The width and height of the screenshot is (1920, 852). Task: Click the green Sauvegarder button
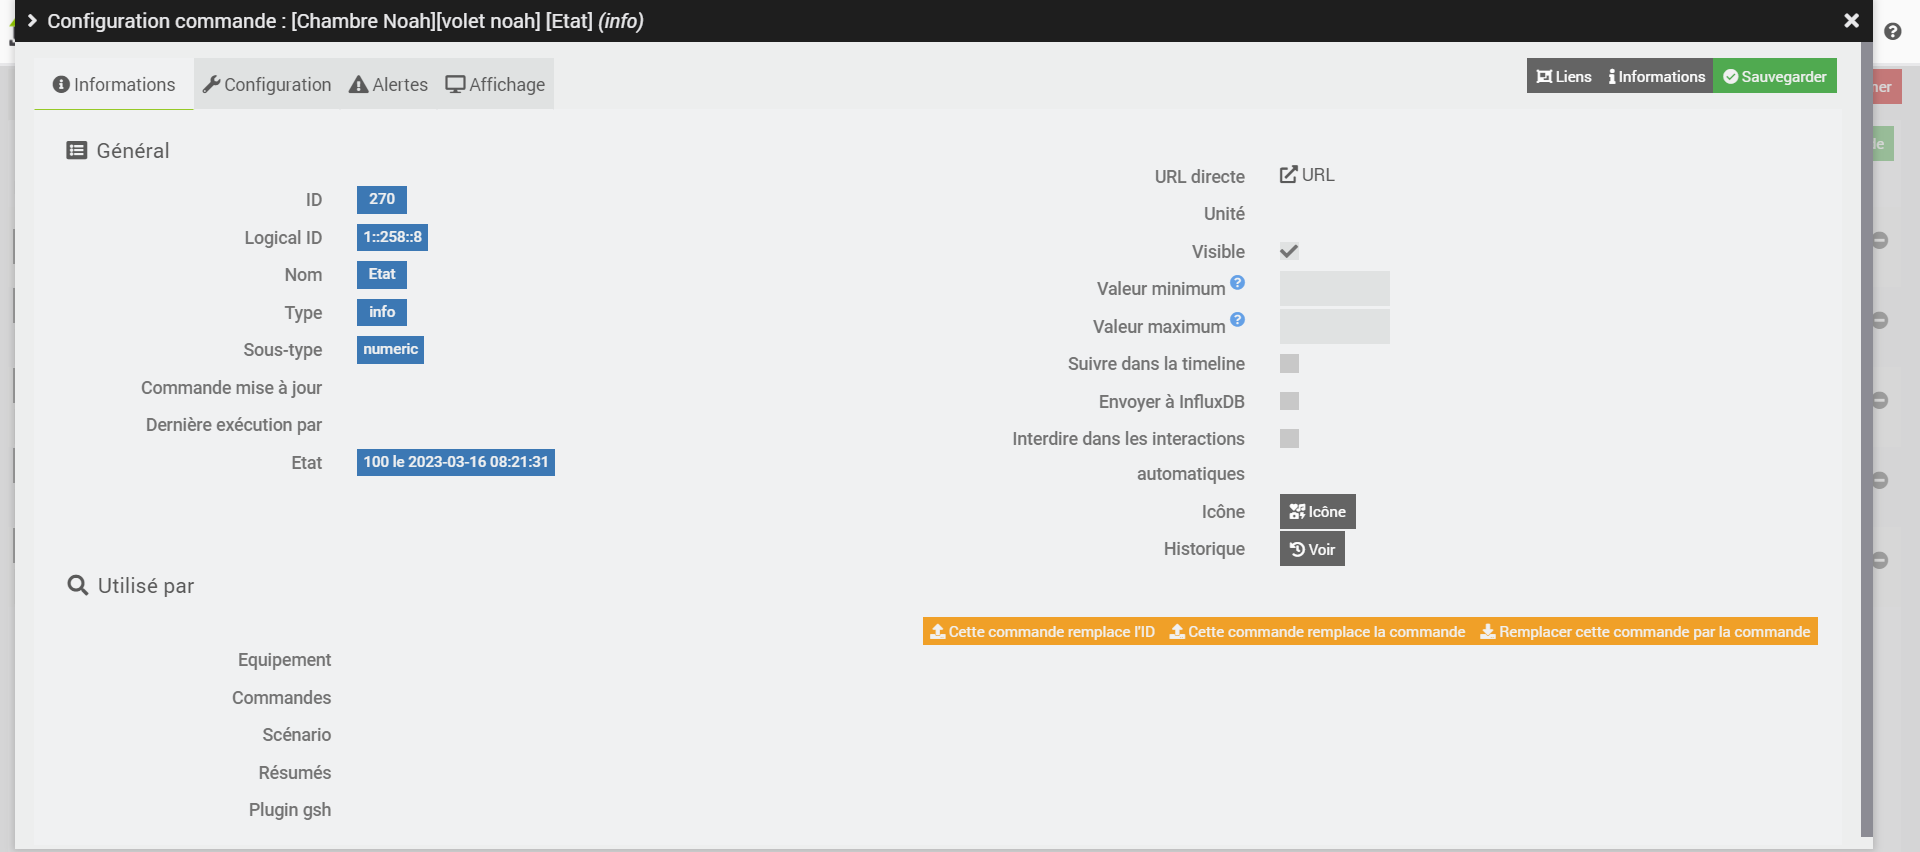(x=1775, y=77)
